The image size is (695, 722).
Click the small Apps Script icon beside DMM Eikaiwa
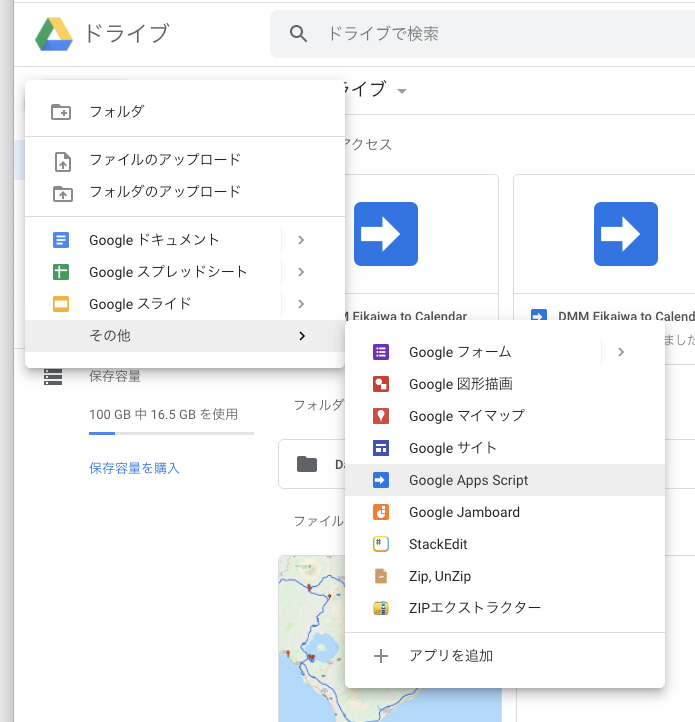[539, 315]
